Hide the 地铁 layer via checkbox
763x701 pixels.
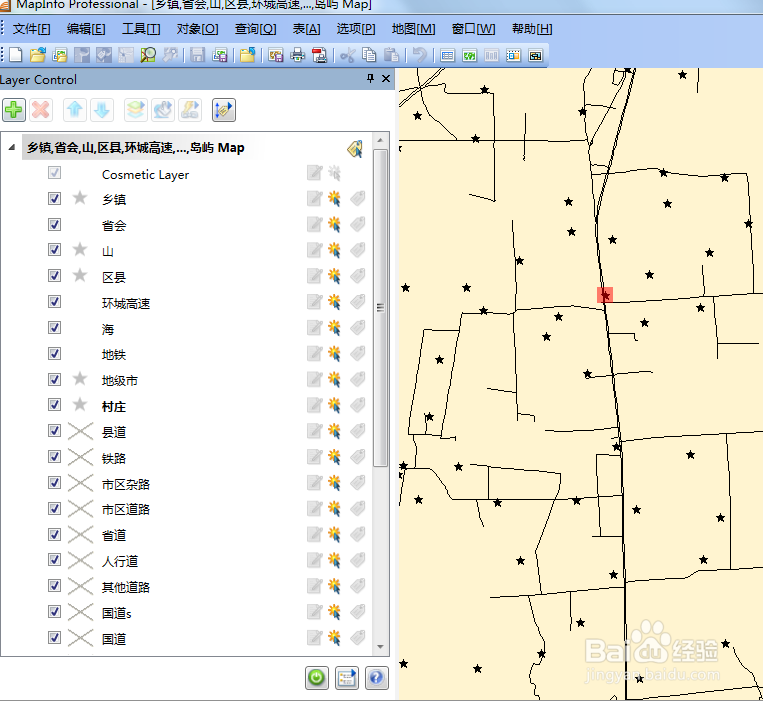pos(54,353)
